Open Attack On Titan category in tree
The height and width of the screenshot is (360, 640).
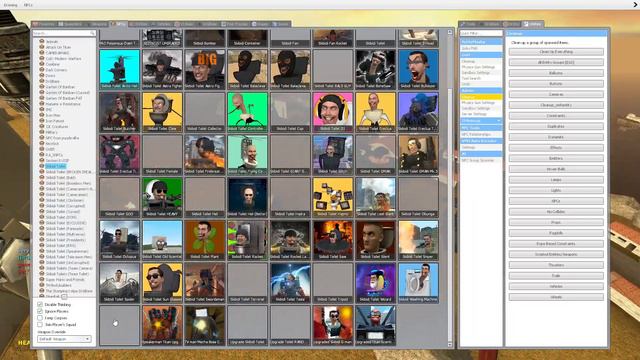pyautogui.click(x=58, y=47)
